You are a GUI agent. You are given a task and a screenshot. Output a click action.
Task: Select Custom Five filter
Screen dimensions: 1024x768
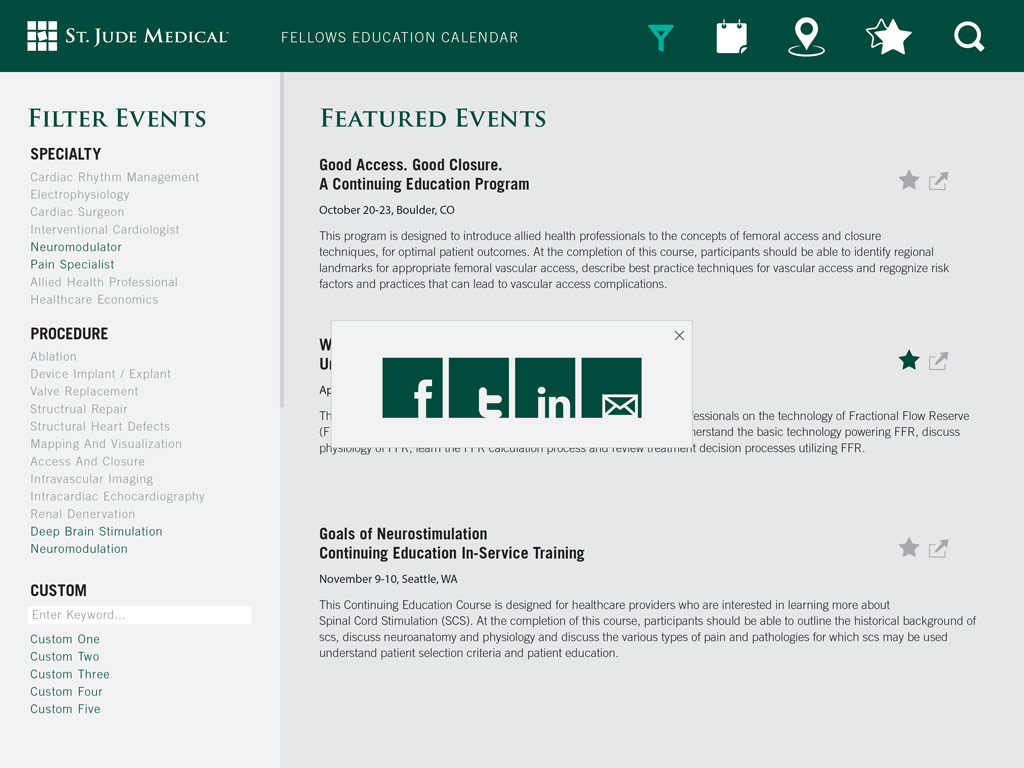point(65,709)
